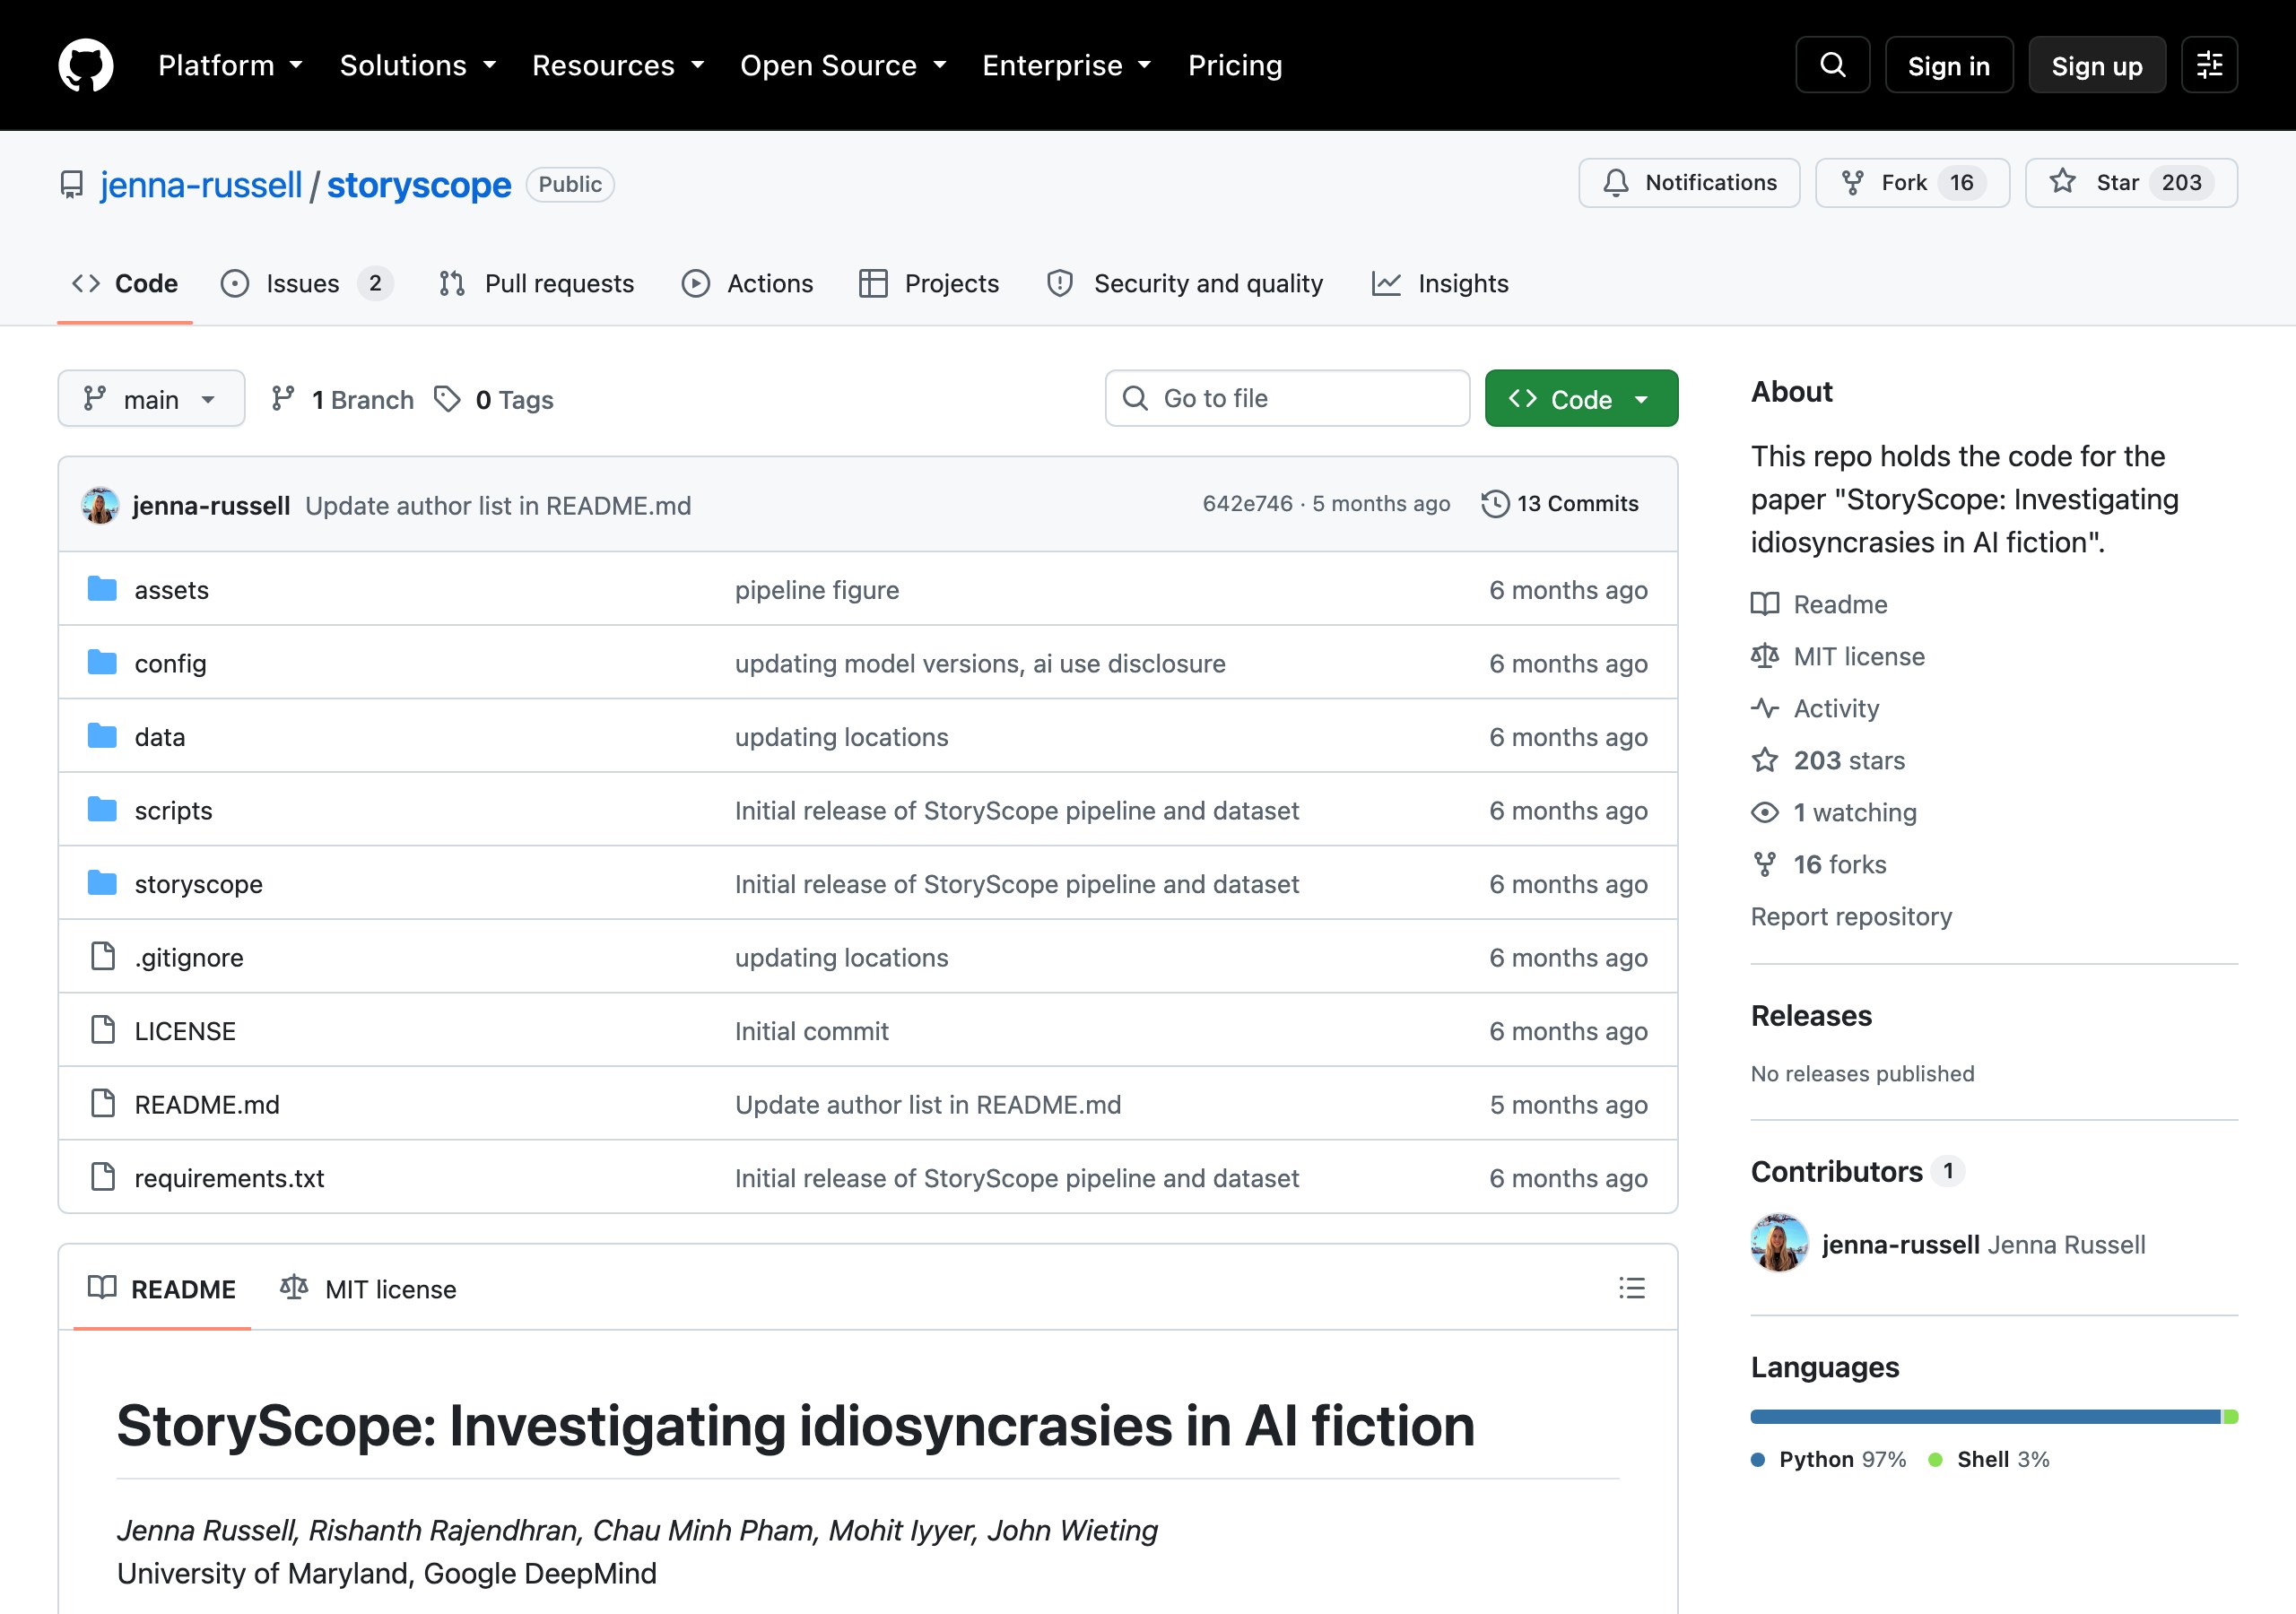The image size is (2296, 1614).
Task: Click the README.md file icon
Action: pos(102,1104)
